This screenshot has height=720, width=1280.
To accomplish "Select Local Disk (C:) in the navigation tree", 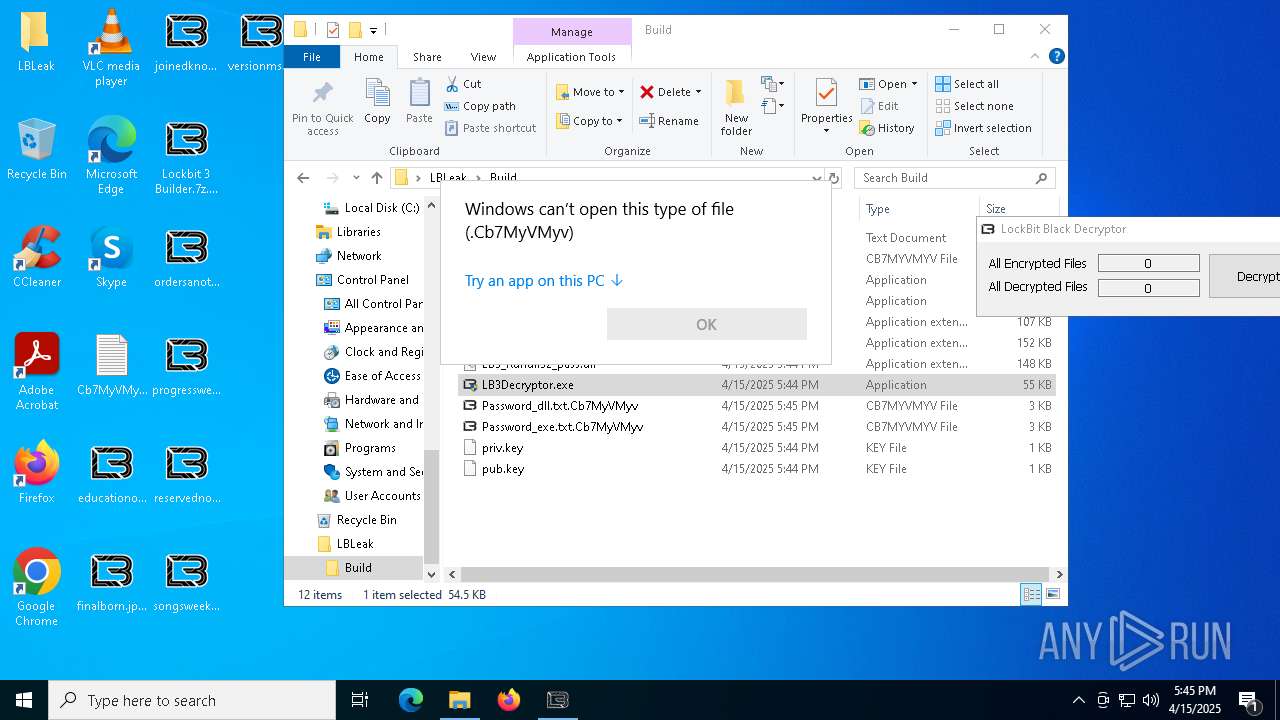I will (381, 208).
